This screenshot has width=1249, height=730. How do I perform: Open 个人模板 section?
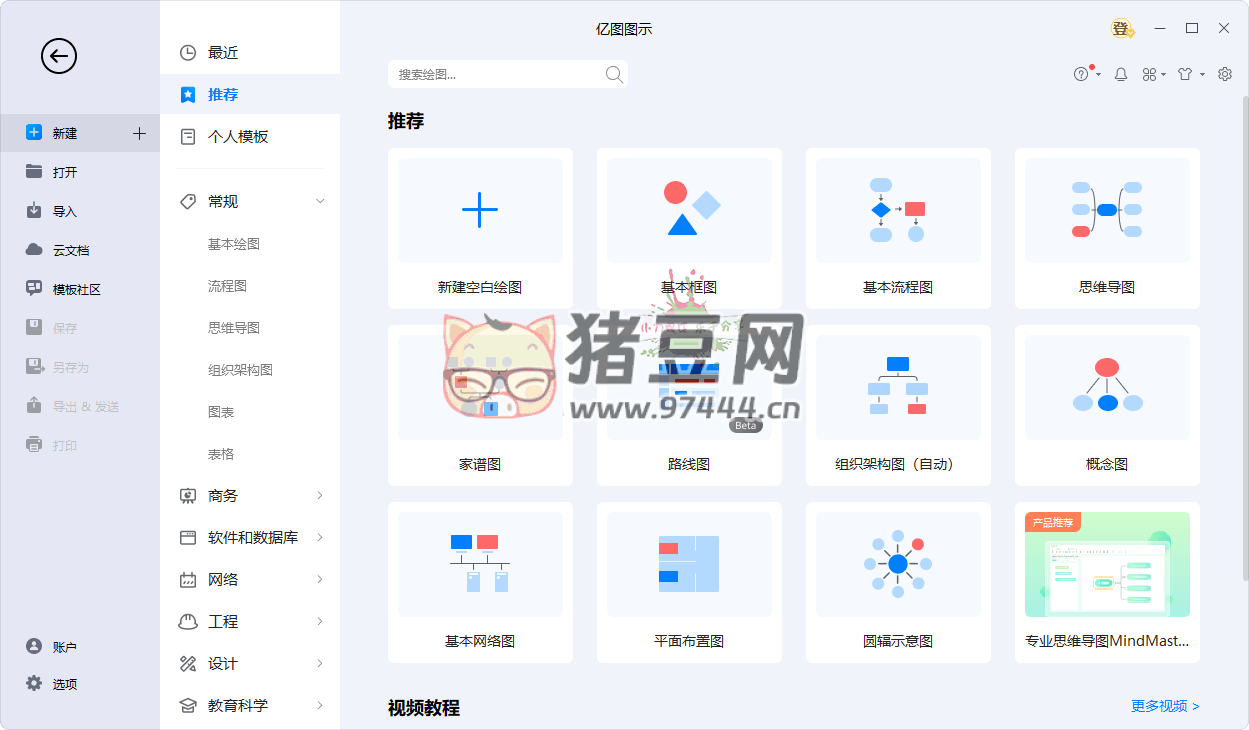point(238,137)
